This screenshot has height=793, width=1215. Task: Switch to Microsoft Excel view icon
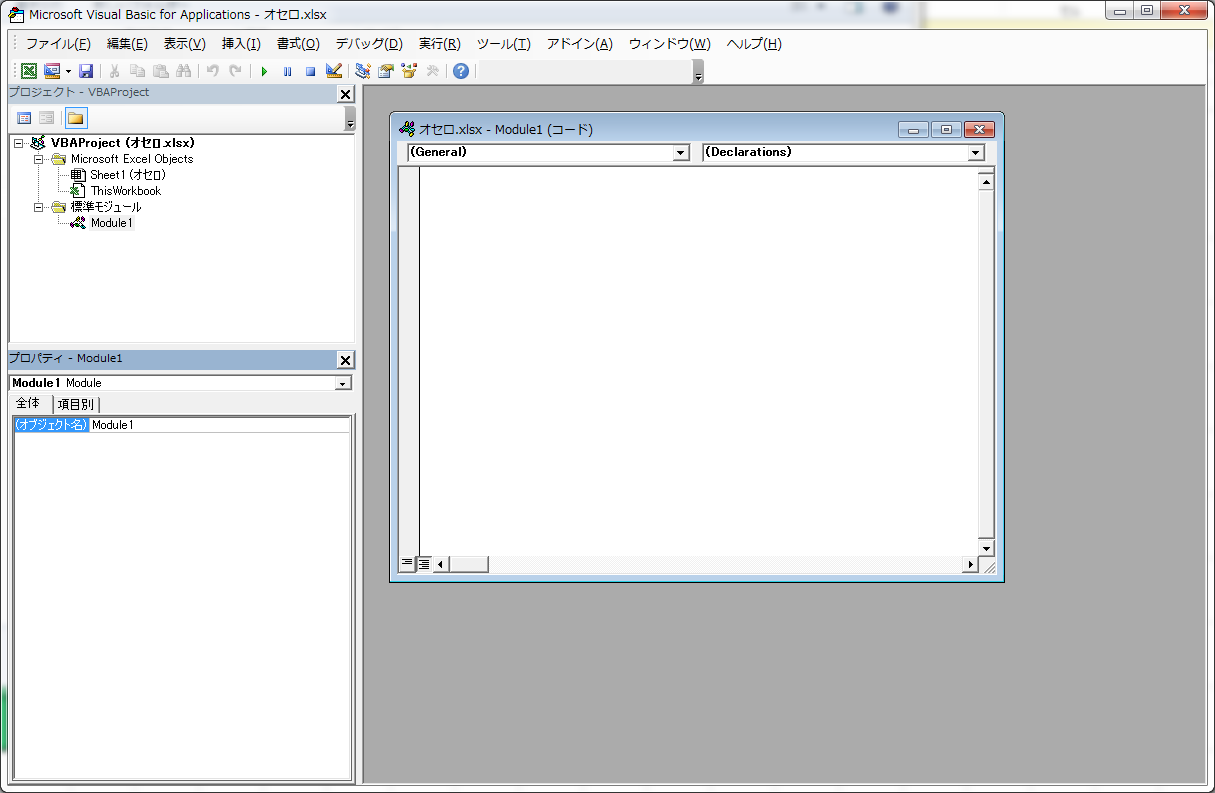point(29,71)
